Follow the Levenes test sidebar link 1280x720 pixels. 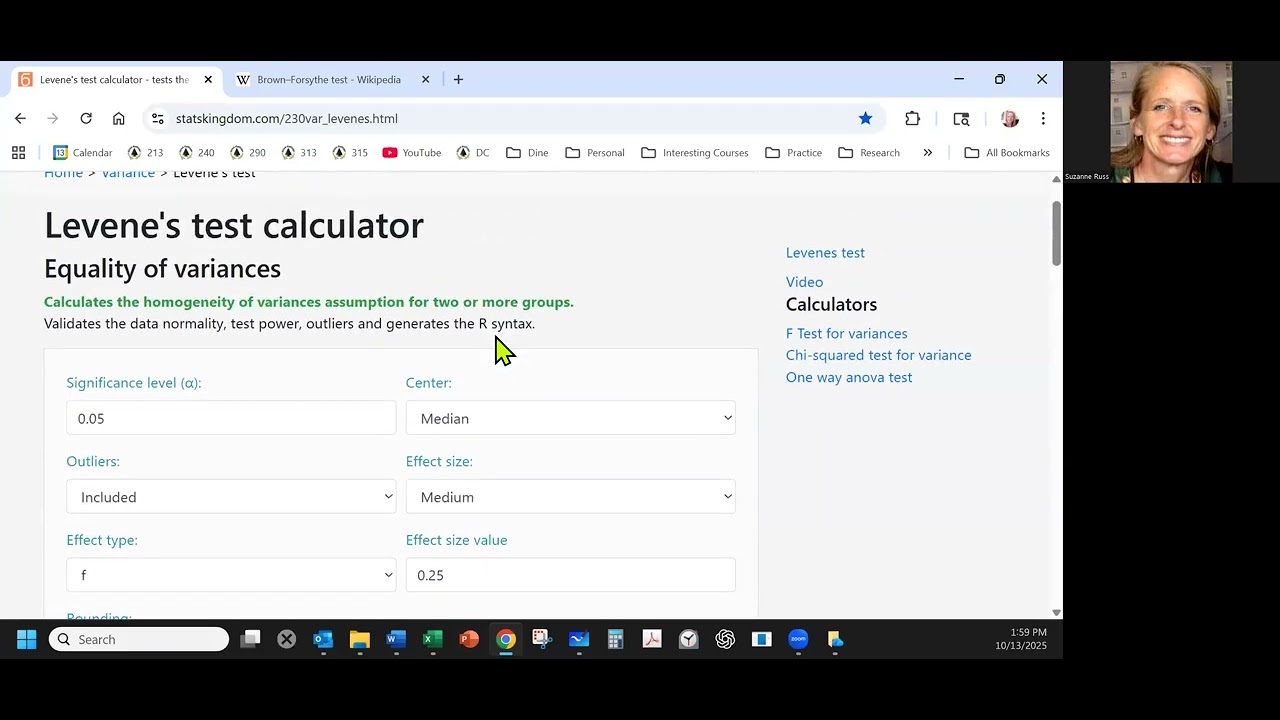(x=825, y=253)
